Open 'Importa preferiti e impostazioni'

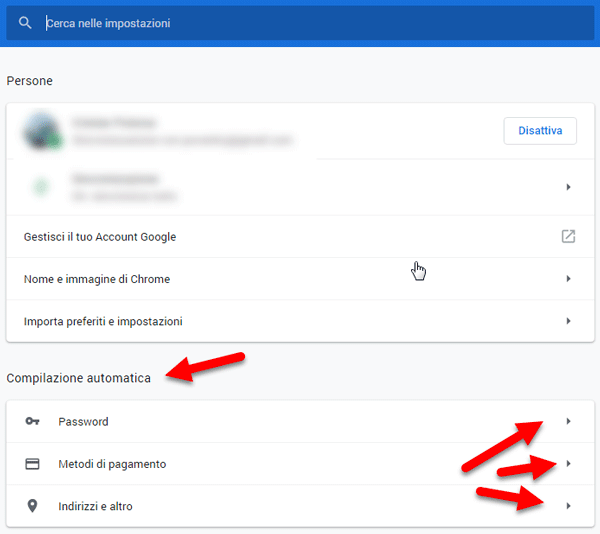tap(300, 321)
